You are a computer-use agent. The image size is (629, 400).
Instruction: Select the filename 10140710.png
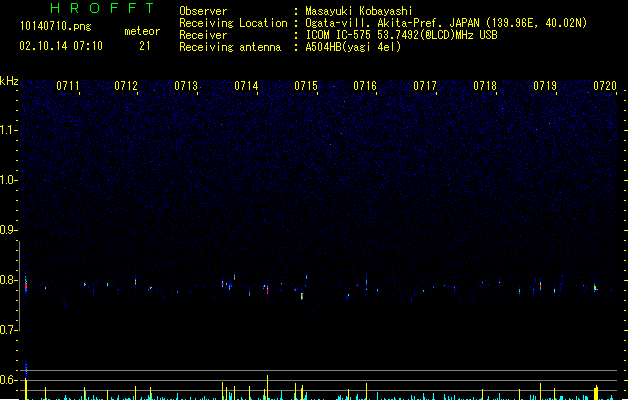[56, 26]
